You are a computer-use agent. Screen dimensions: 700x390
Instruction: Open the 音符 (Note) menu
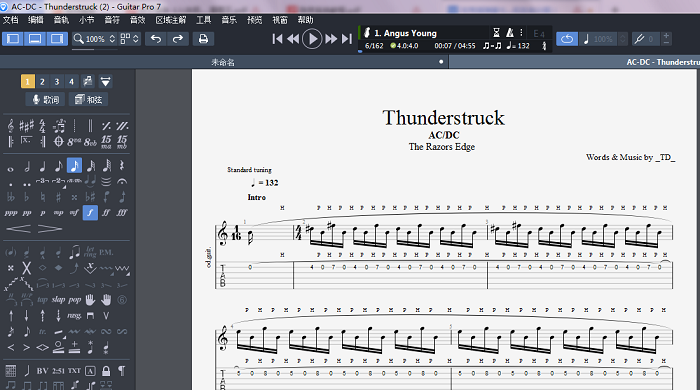coord(112,20)
